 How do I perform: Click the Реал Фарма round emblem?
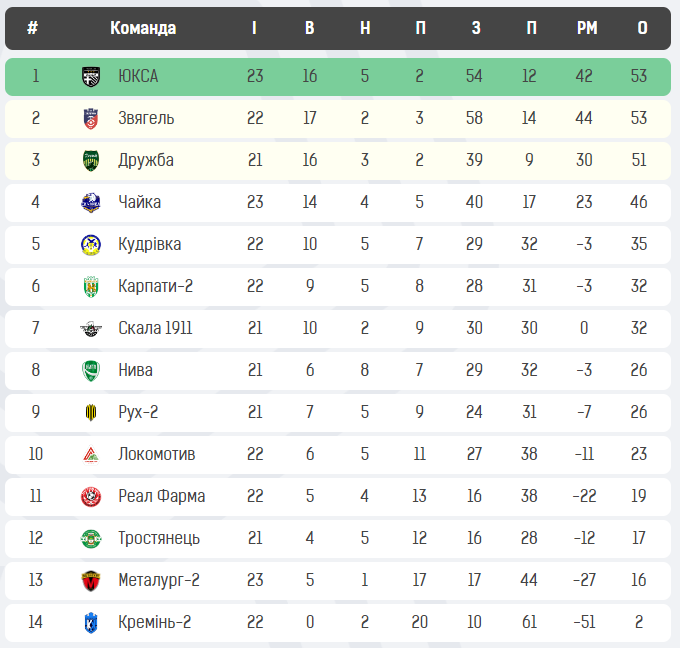coord(91,496)
